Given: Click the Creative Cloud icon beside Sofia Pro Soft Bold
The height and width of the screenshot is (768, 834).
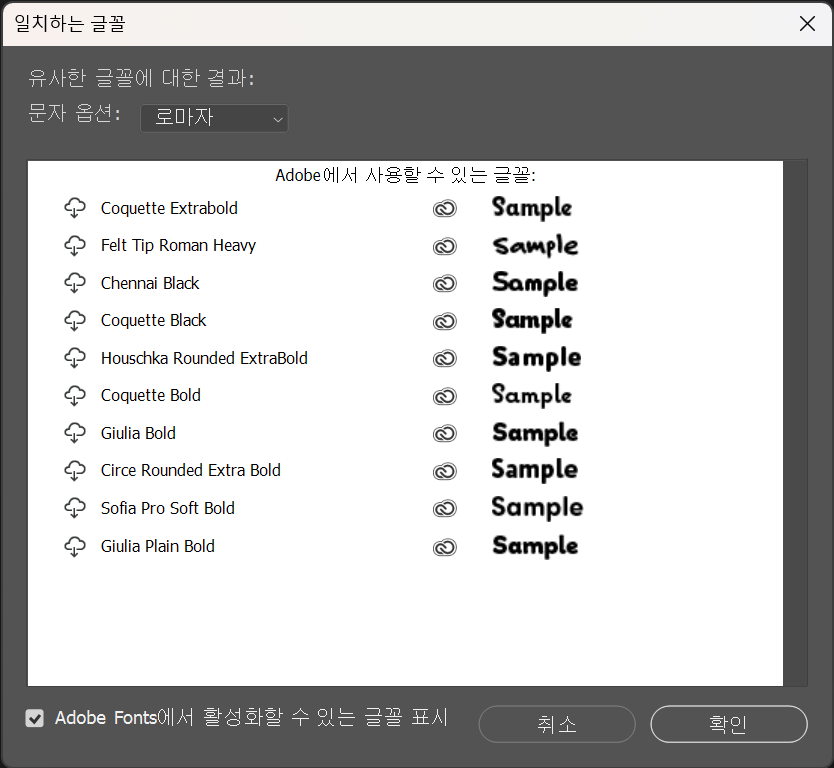Looking at the screenshot, I should [445, 509].
